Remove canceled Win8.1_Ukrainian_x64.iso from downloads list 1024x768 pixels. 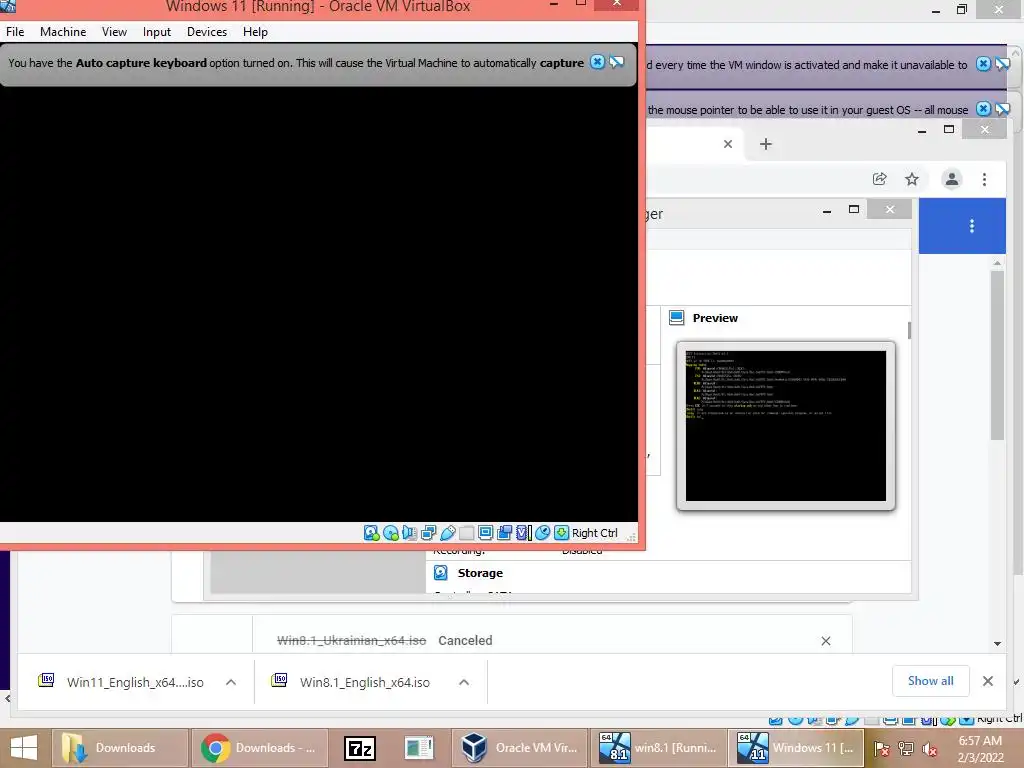pos(825,641)
